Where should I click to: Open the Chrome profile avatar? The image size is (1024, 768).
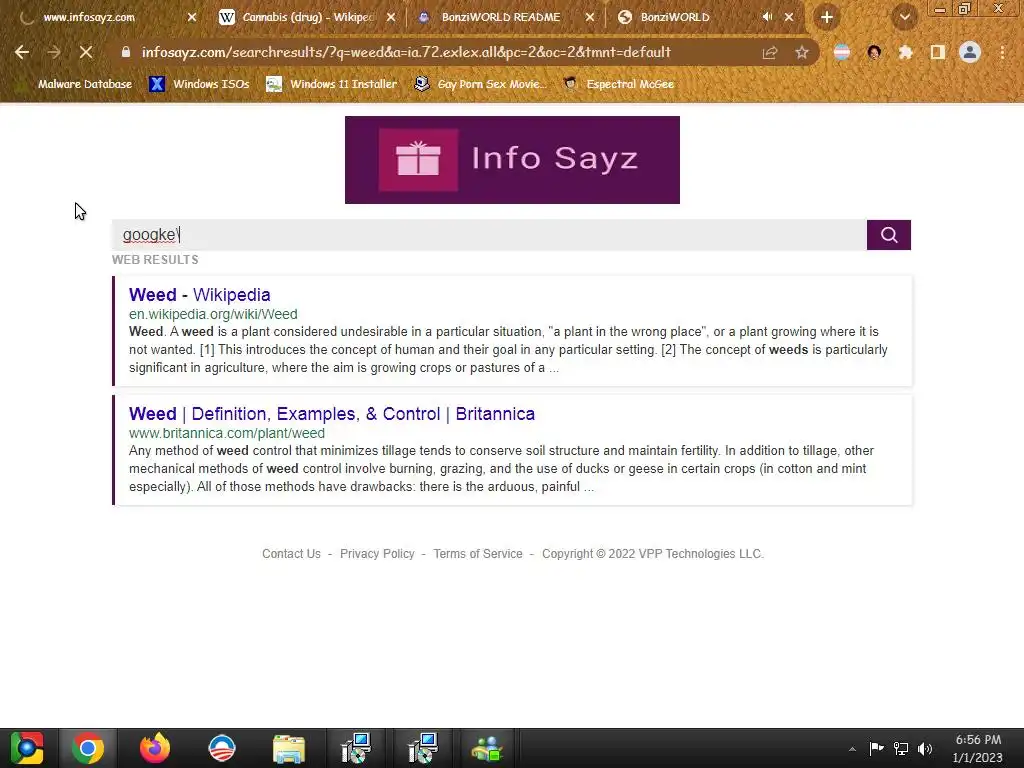coord(970,52)
